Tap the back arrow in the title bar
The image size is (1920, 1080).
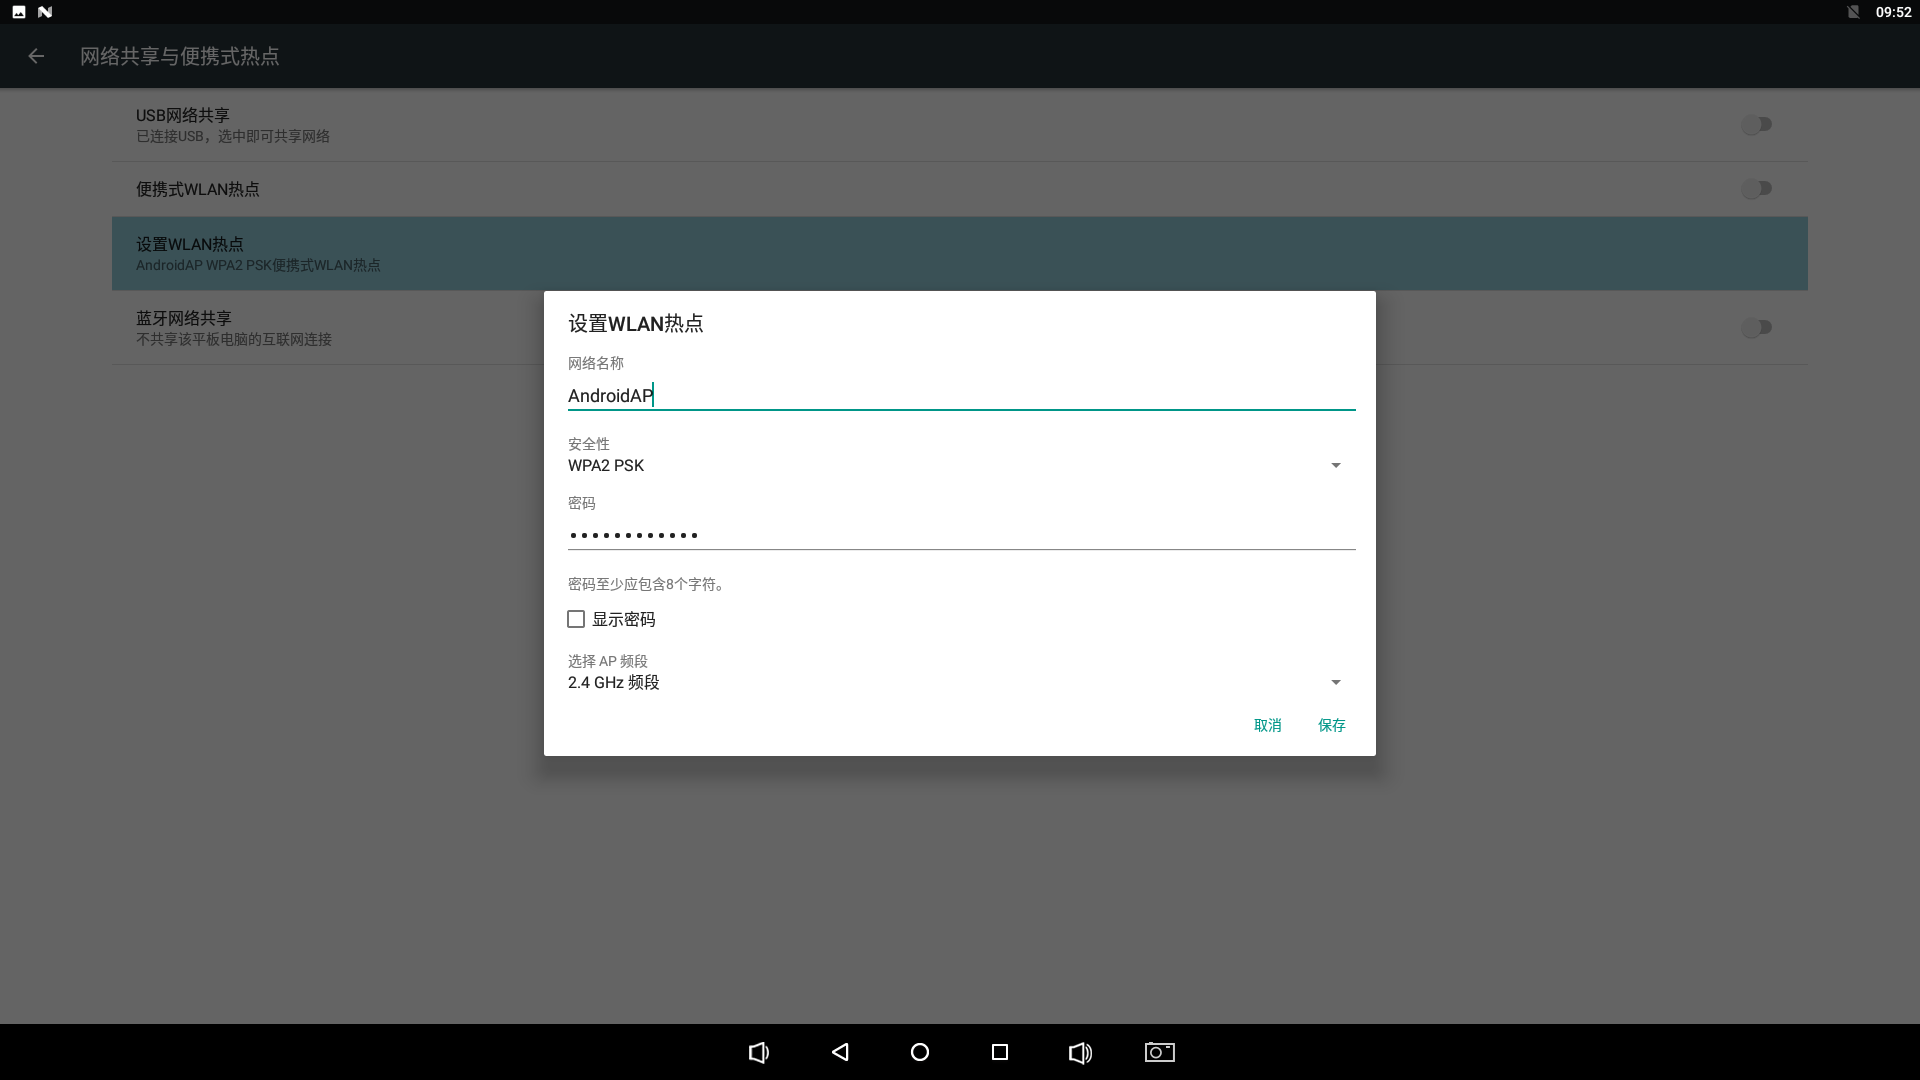(x=36, y=56)
